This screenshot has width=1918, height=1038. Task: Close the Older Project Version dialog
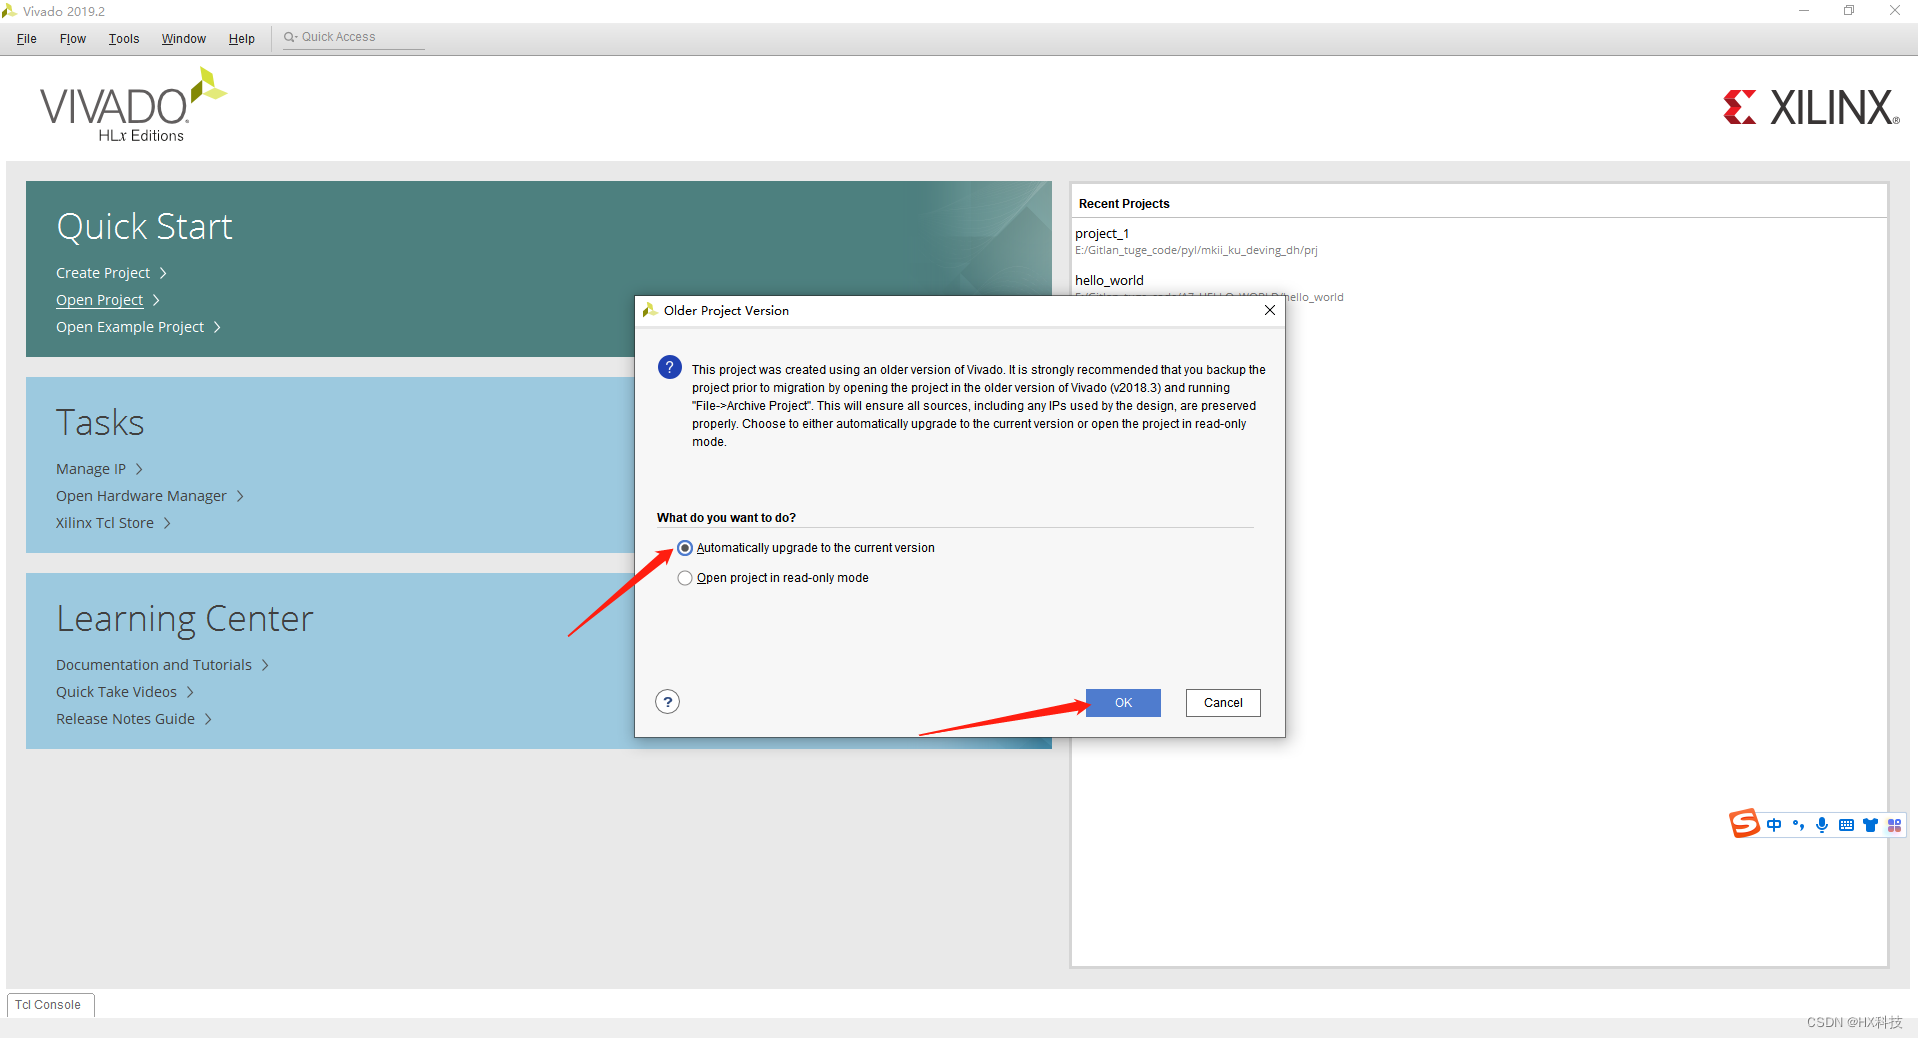coord(1269,310)
